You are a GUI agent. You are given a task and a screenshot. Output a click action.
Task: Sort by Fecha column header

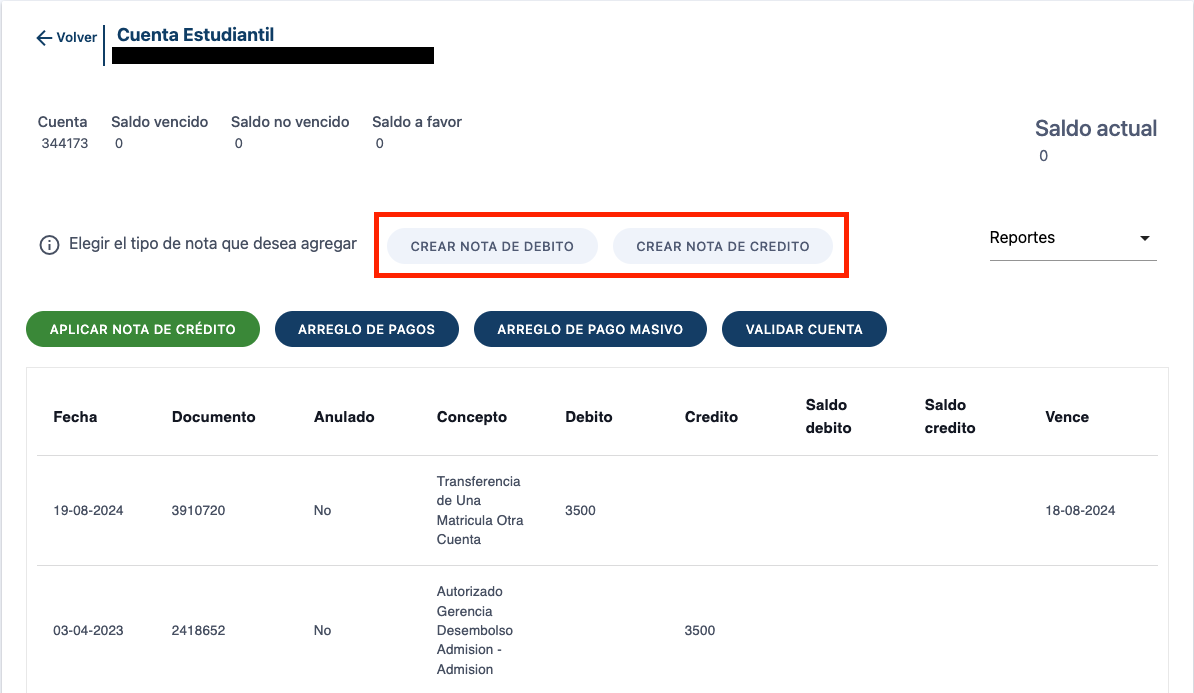point(75,417)
